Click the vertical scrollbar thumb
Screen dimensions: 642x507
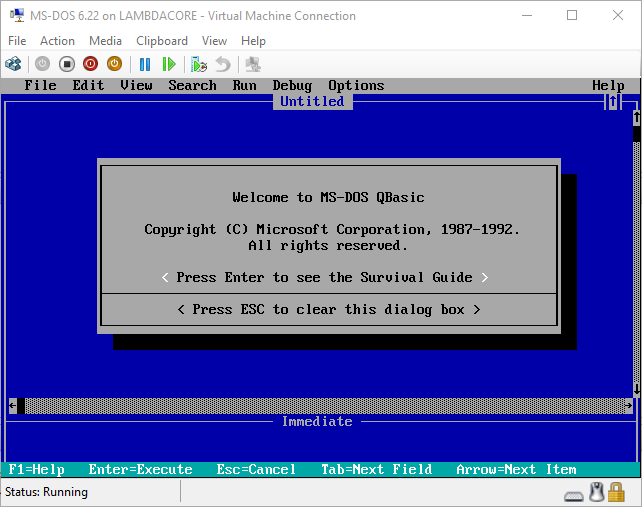click(637, 134)
